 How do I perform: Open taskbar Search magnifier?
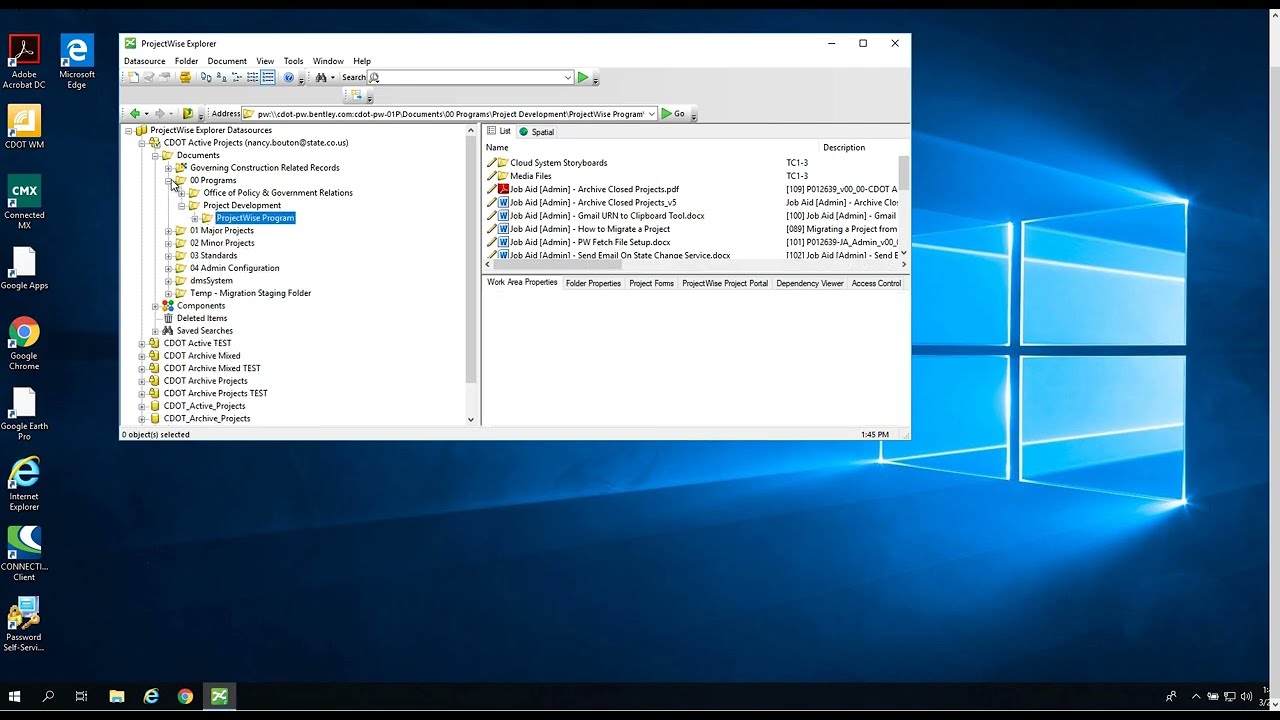click(48, 696)
